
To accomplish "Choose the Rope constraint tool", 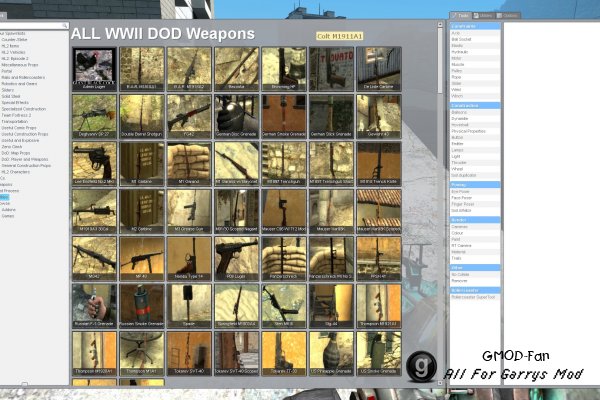I will point(475,77).
